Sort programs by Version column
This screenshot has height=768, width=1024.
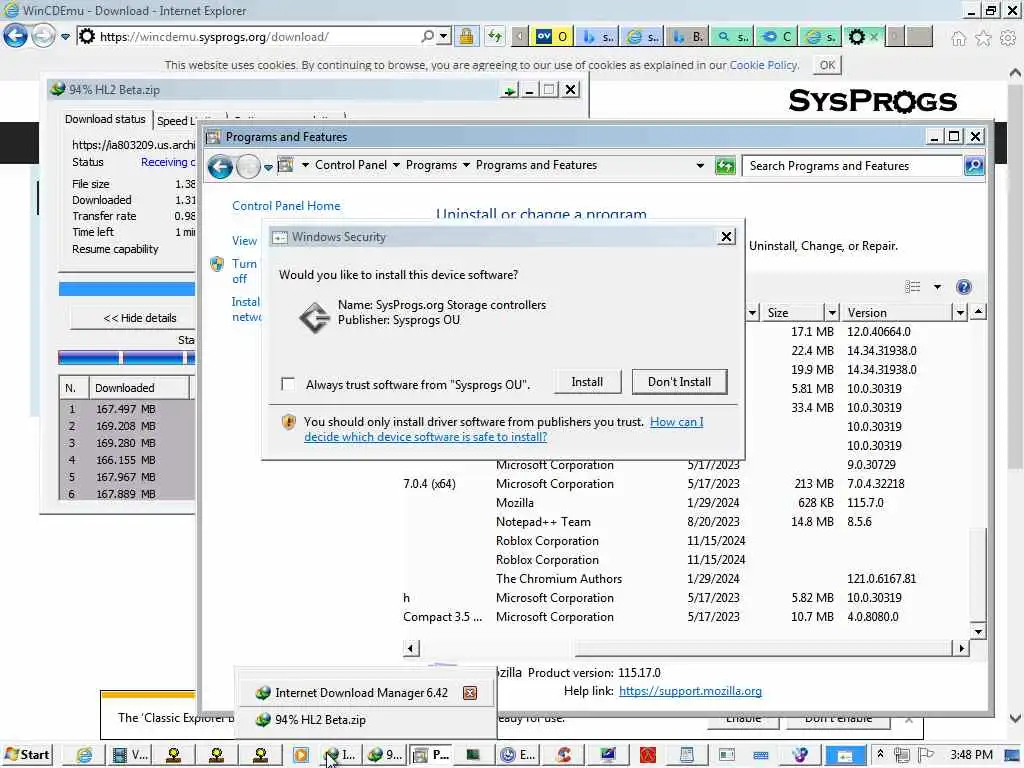897,313
